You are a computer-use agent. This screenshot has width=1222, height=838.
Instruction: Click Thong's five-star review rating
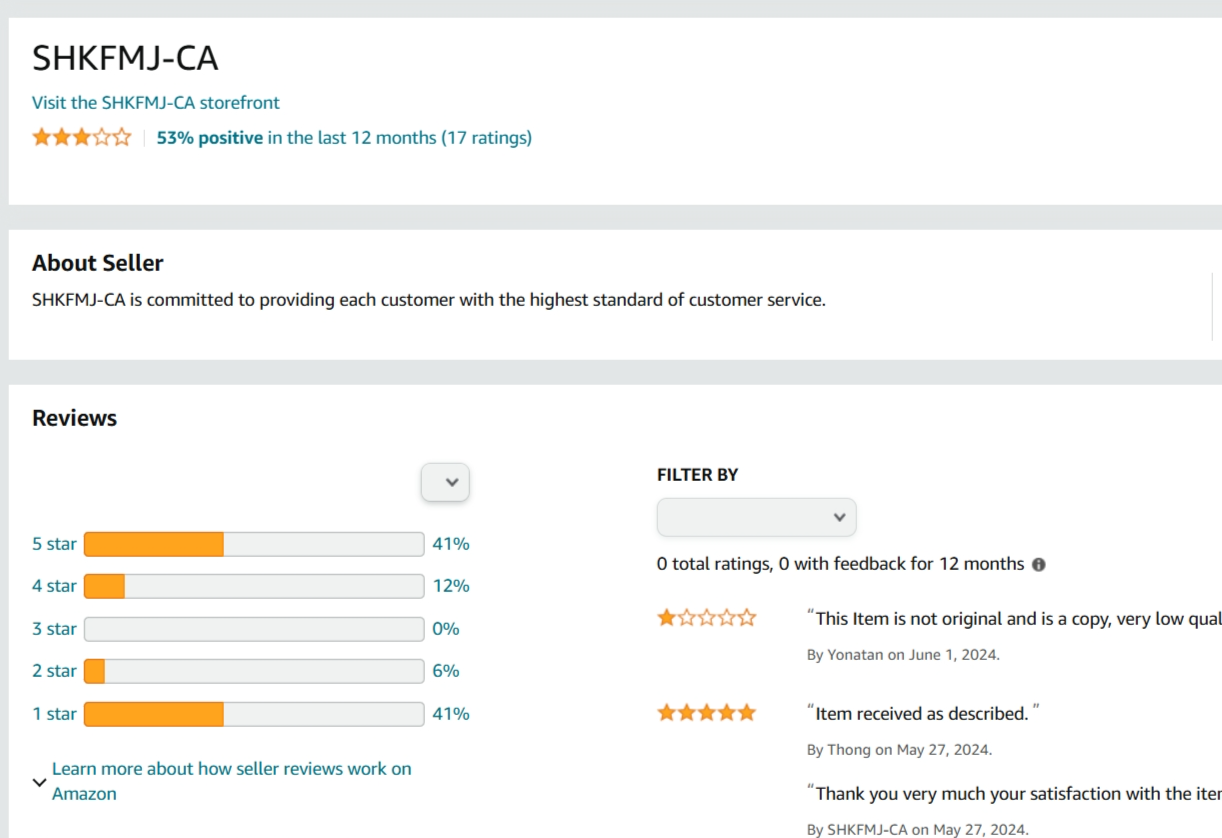(x=706, y=713)
